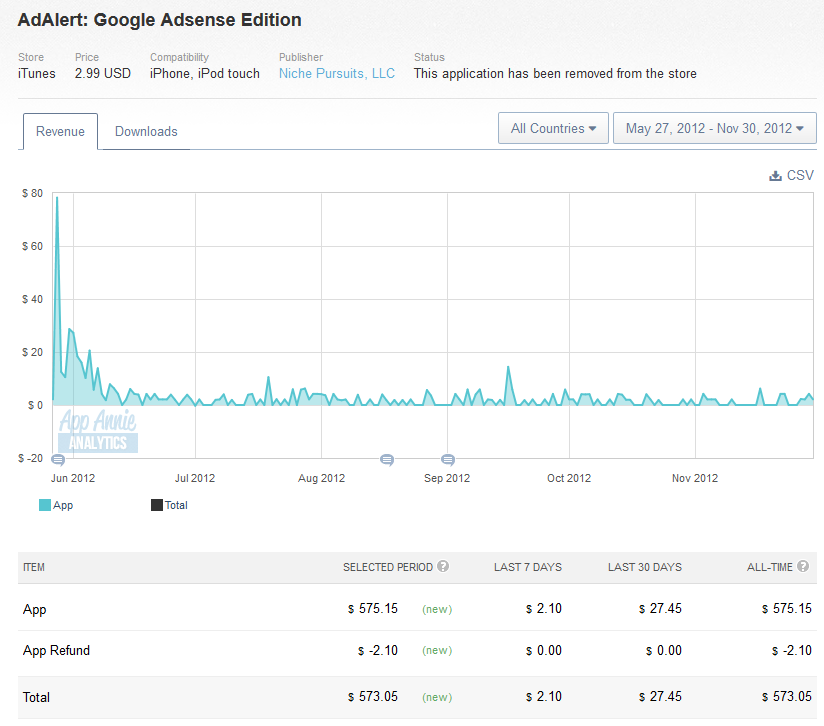
Task: Click the mid-September revenue peak on the chart
Action: pyautogui.click(x=508, y=367)
